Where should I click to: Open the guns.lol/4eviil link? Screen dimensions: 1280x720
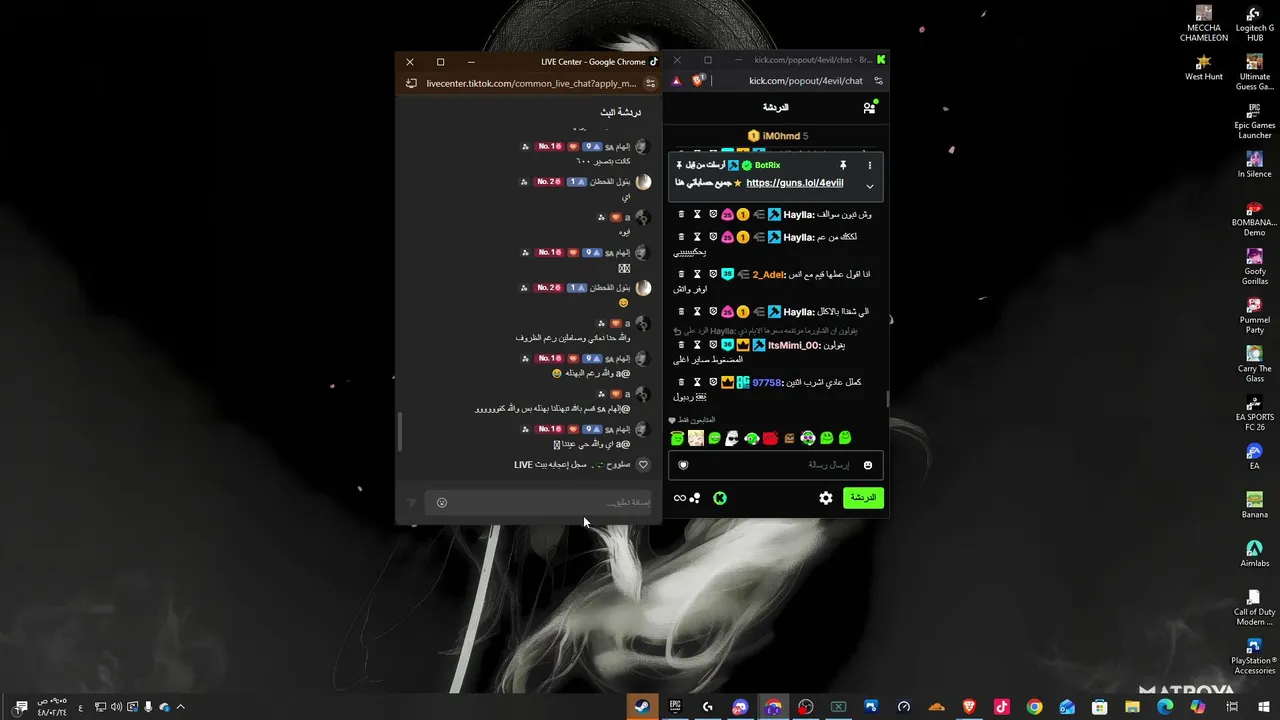tap(795, 183)
